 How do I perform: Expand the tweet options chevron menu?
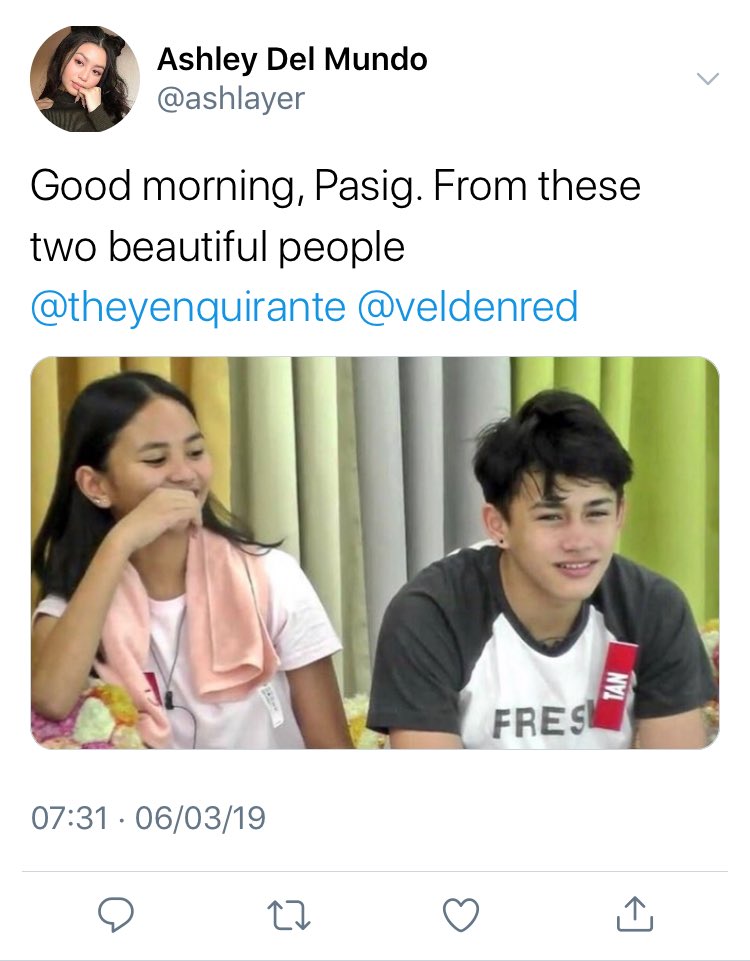[708, 78]
